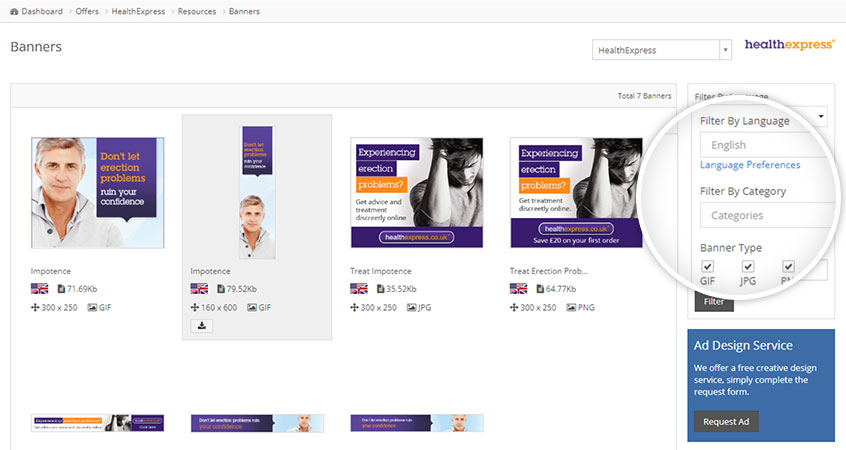Click the dropdown arrow beside HealthExpress
846x450 pixels.
[x=725, y=50]
